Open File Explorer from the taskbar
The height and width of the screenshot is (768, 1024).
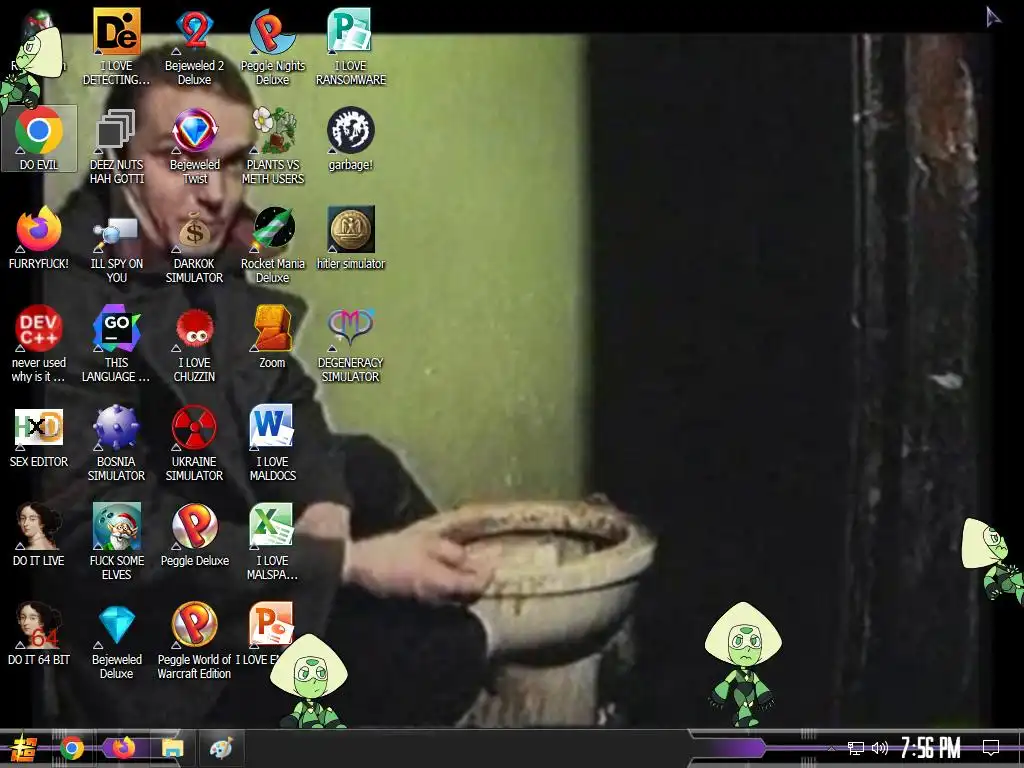coord(172,748)
